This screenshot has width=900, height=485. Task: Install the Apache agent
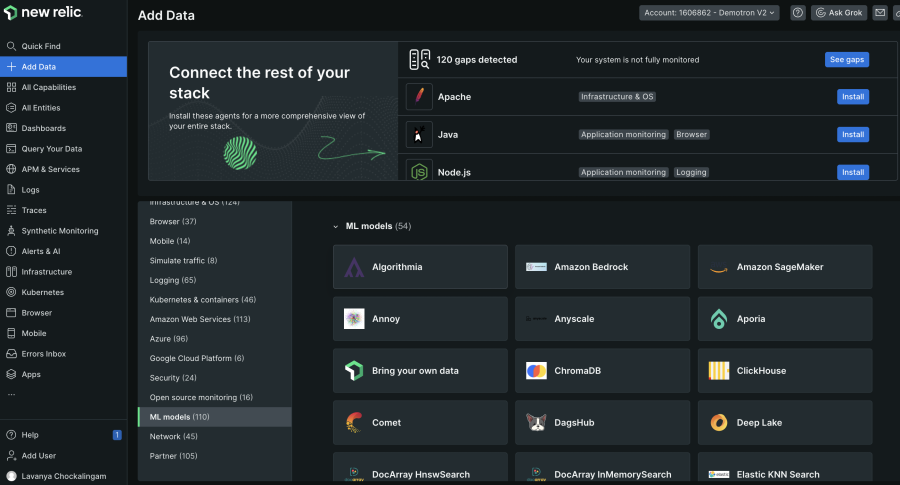pos(852,97)
